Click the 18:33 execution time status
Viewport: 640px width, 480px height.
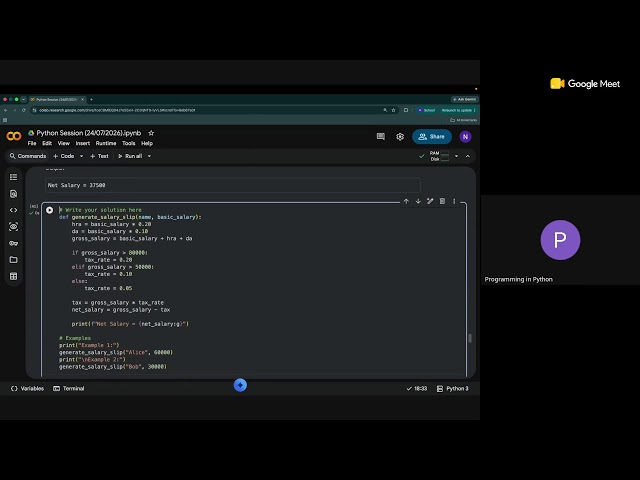pyautogui.click(x=417, y=389)
